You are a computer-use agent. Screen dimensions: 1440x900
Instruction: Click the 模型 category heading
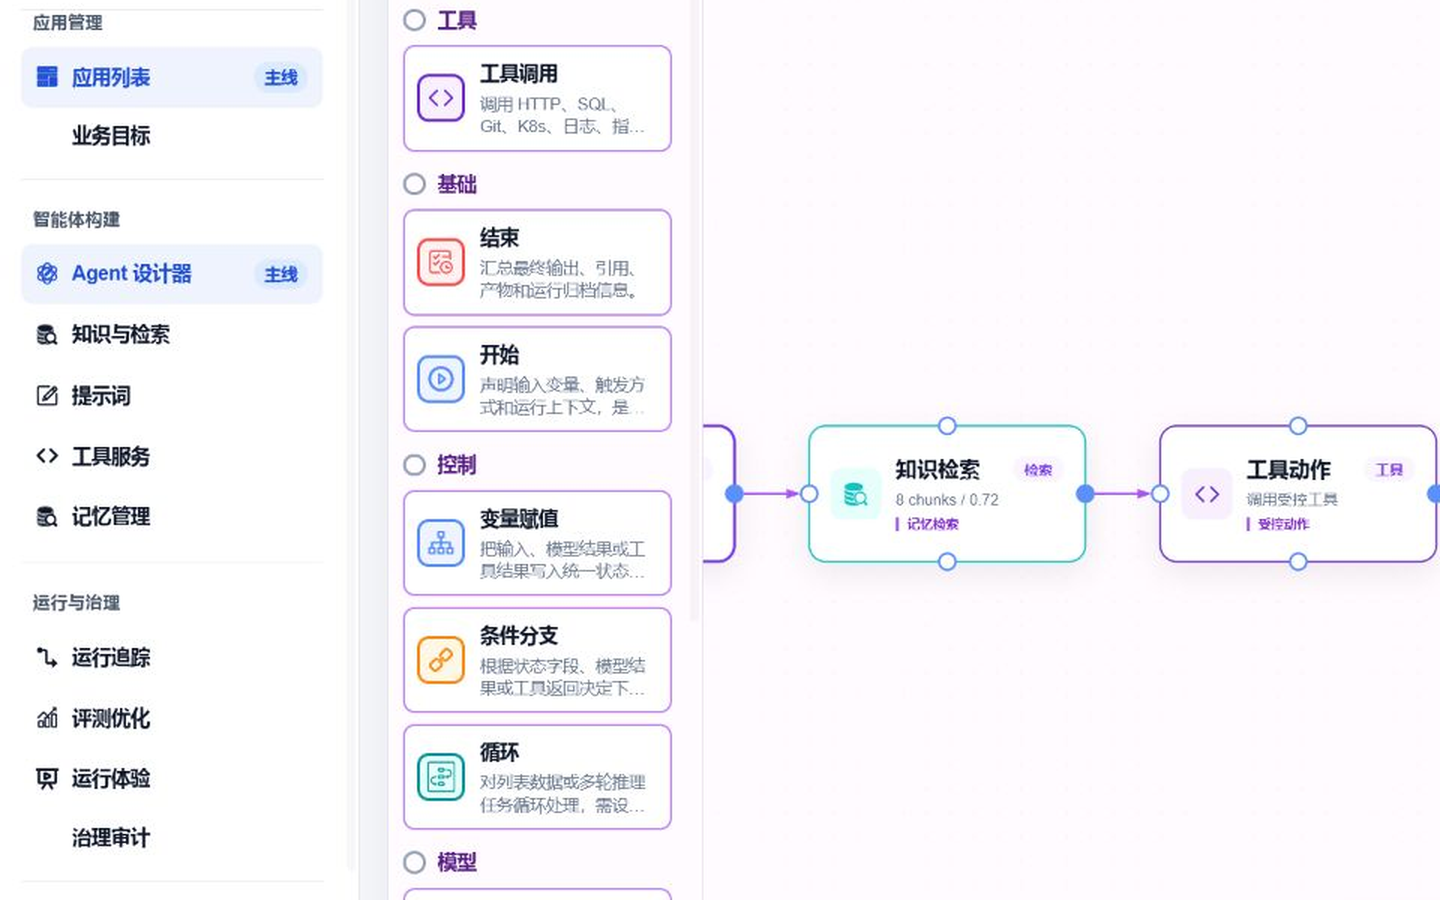457,862
